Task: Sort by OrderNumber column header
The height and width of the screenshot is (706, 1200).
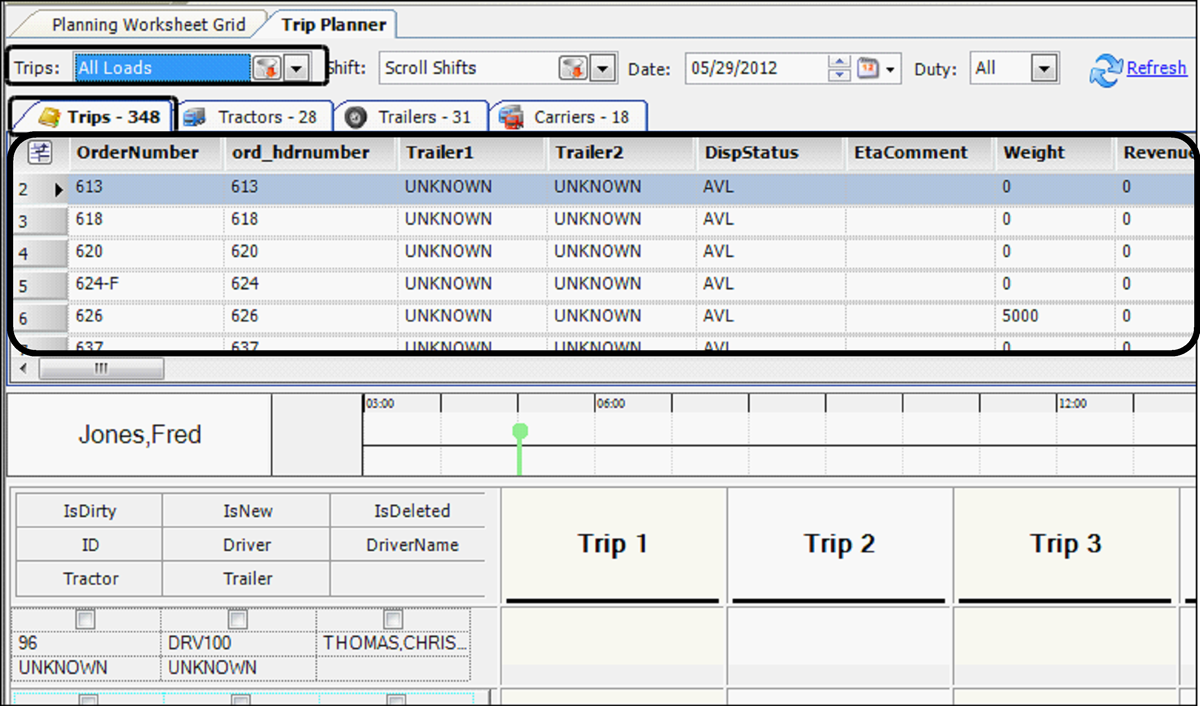Action: (x=145, y=153)
